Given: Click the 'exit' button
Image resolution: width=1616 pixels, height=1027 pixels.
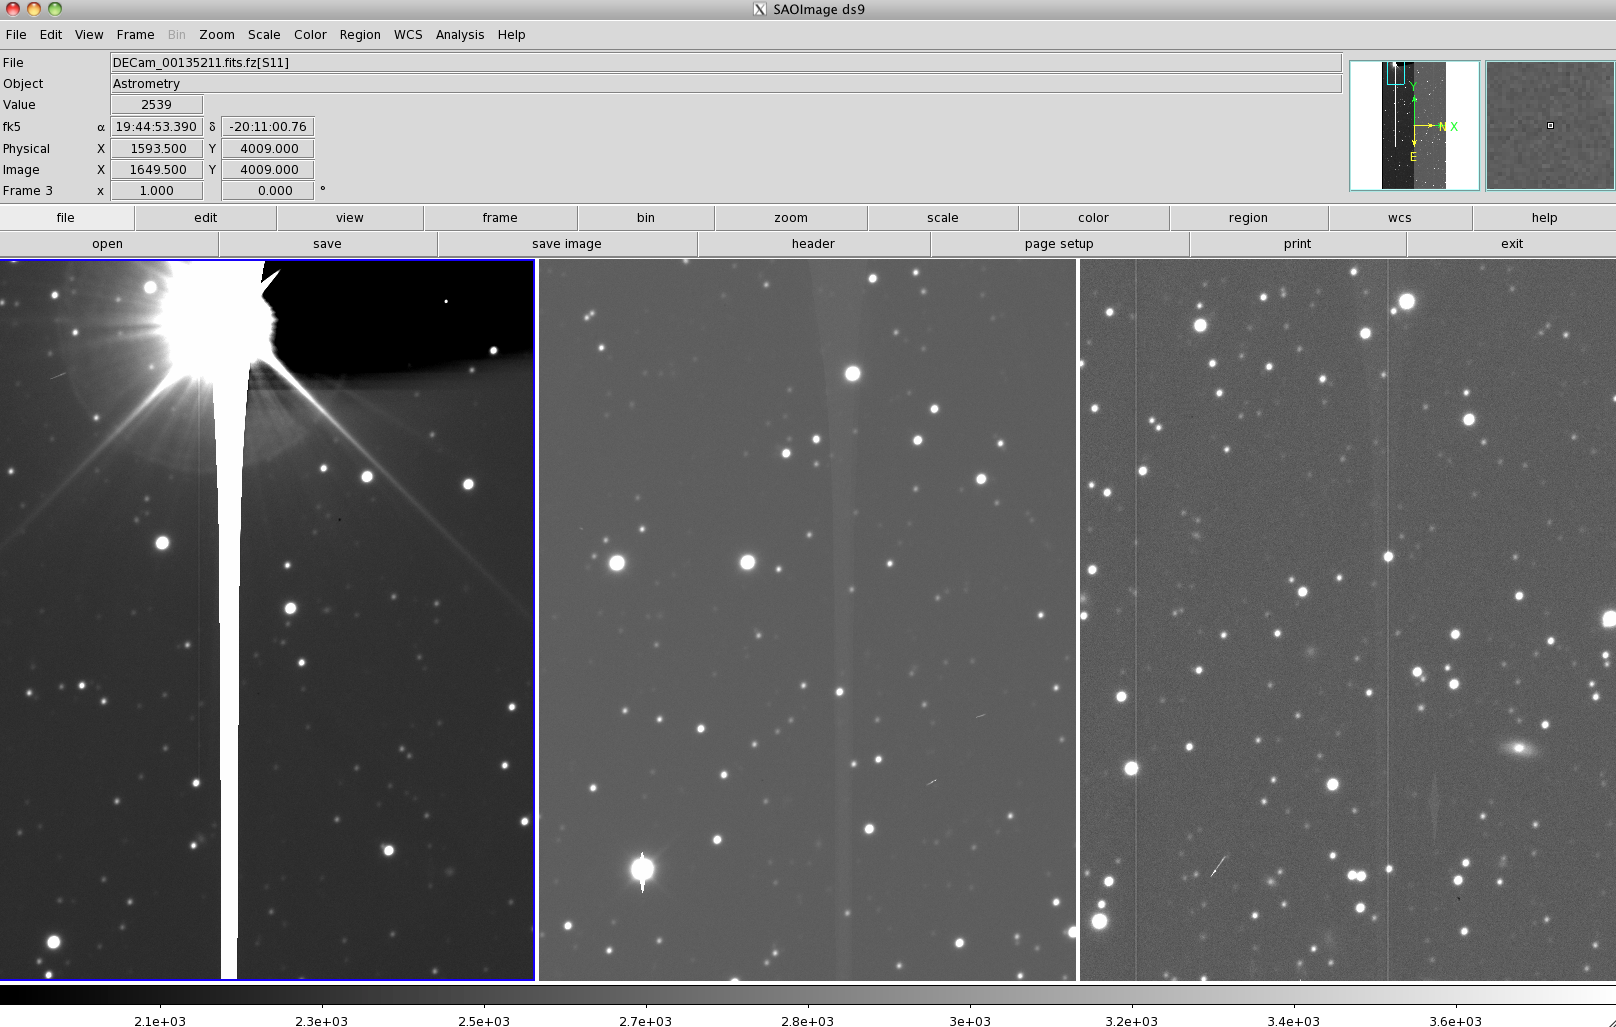Looking at the screenshot, I should click(1511, 244).
